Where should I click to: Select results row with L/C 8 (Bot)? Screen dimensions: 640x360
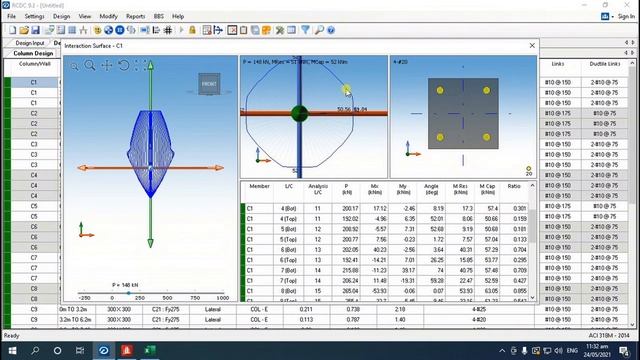(385, 291)
